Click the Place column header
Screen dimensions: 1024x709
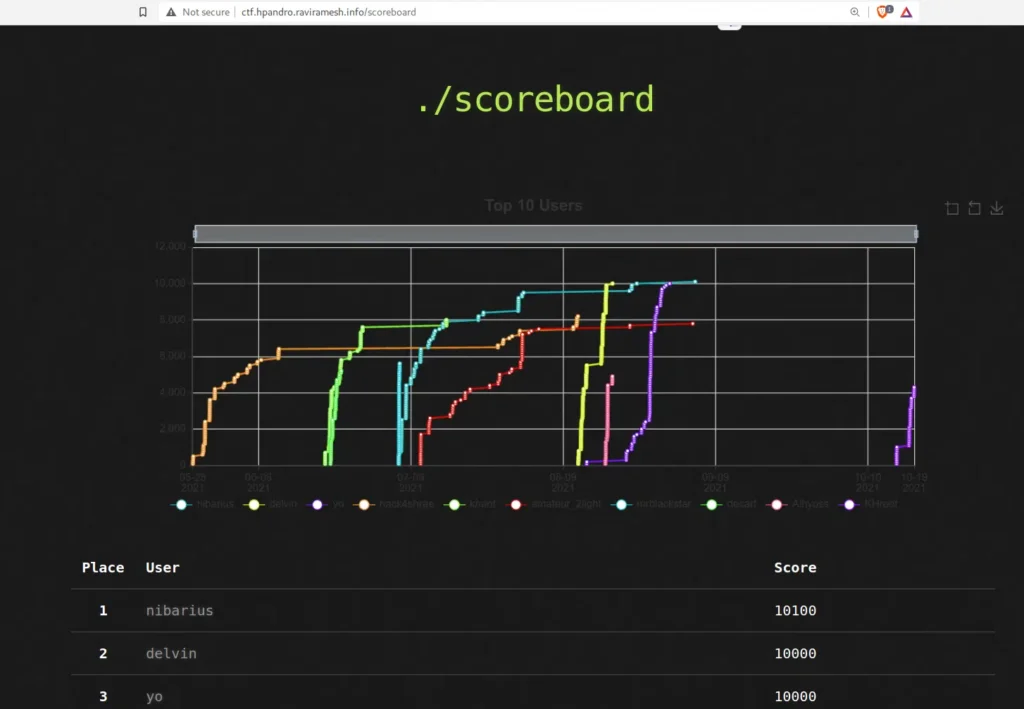click(103, 567)
